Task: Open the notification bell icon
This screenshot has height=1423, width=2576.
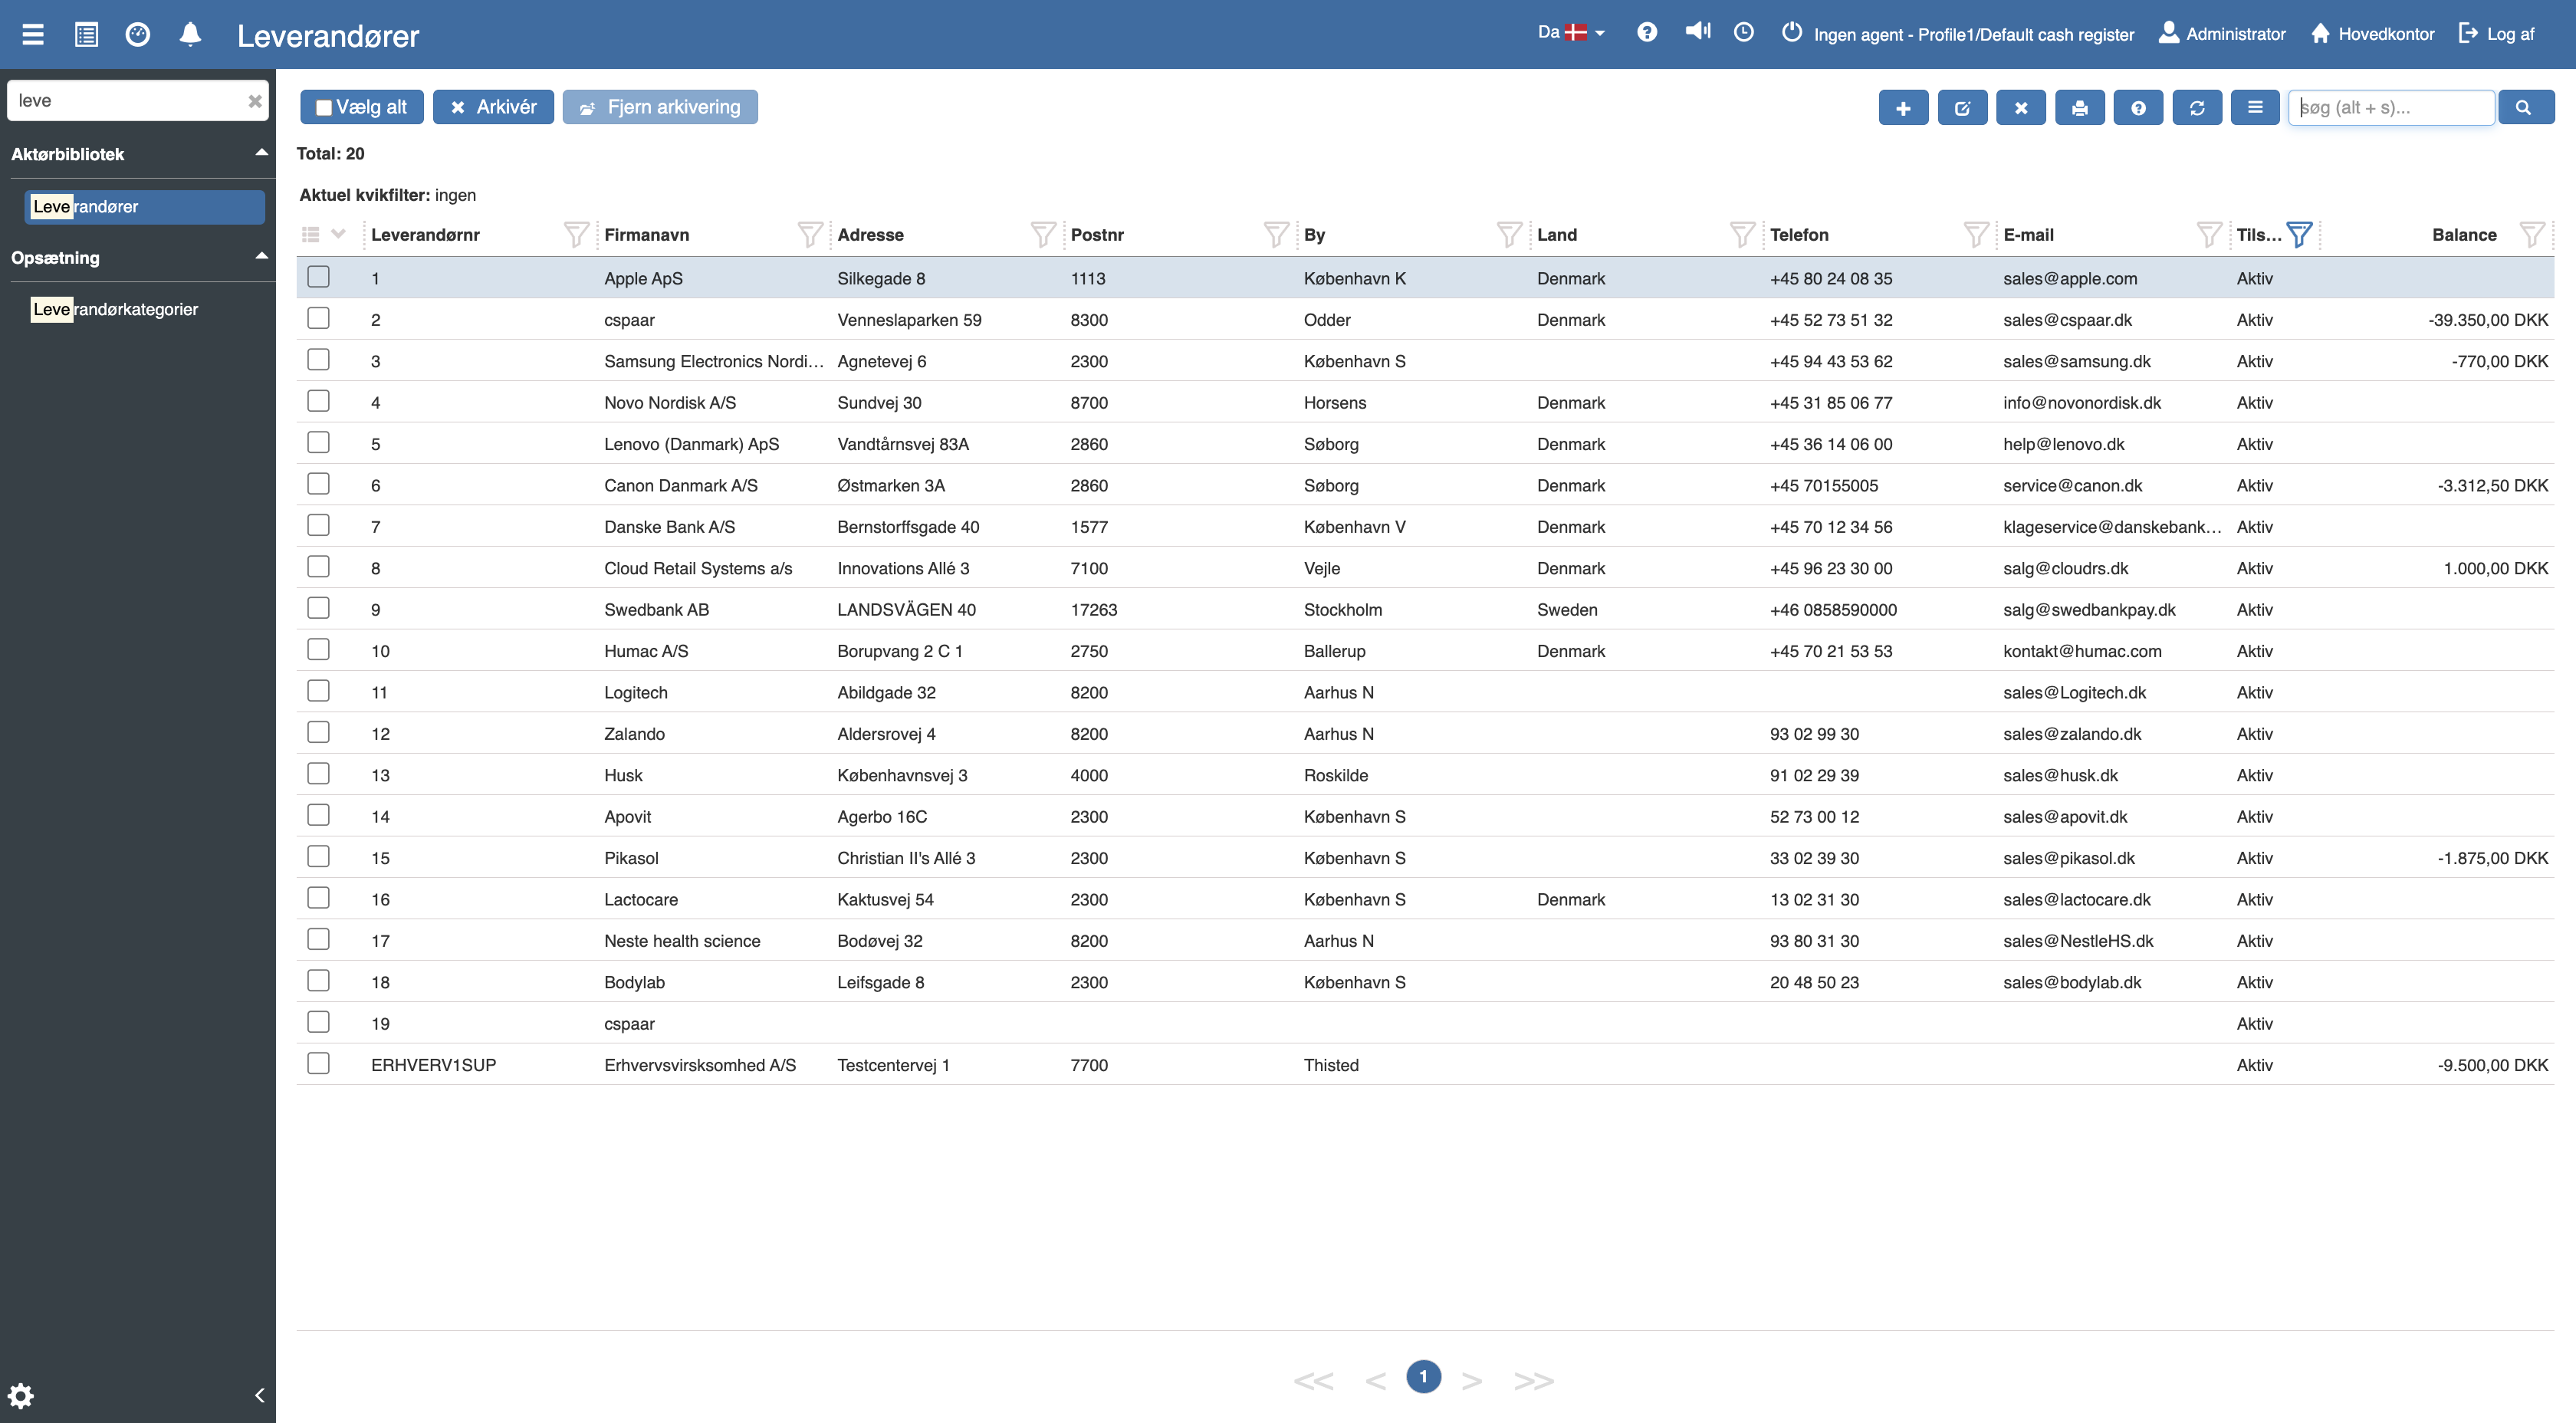Action: tap(190, 35)
